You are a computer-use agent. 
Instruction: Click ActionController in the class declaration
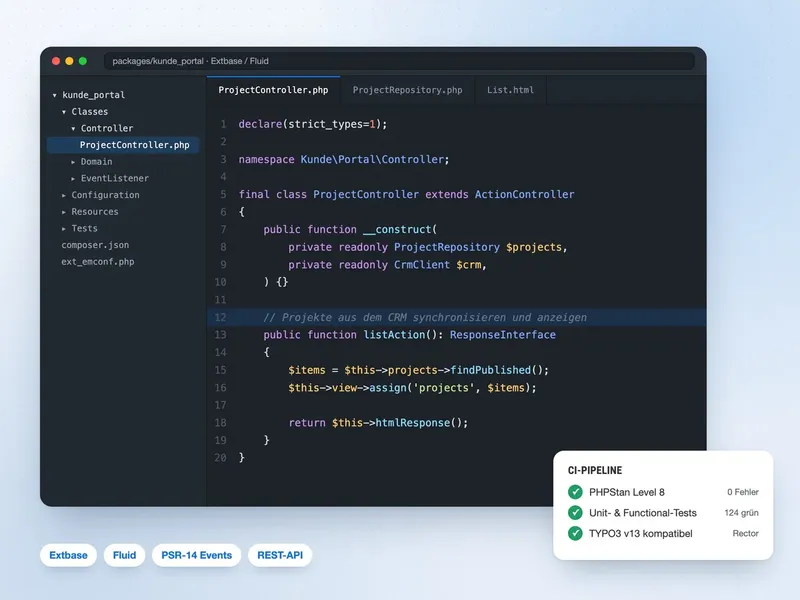tap(524, 194)
